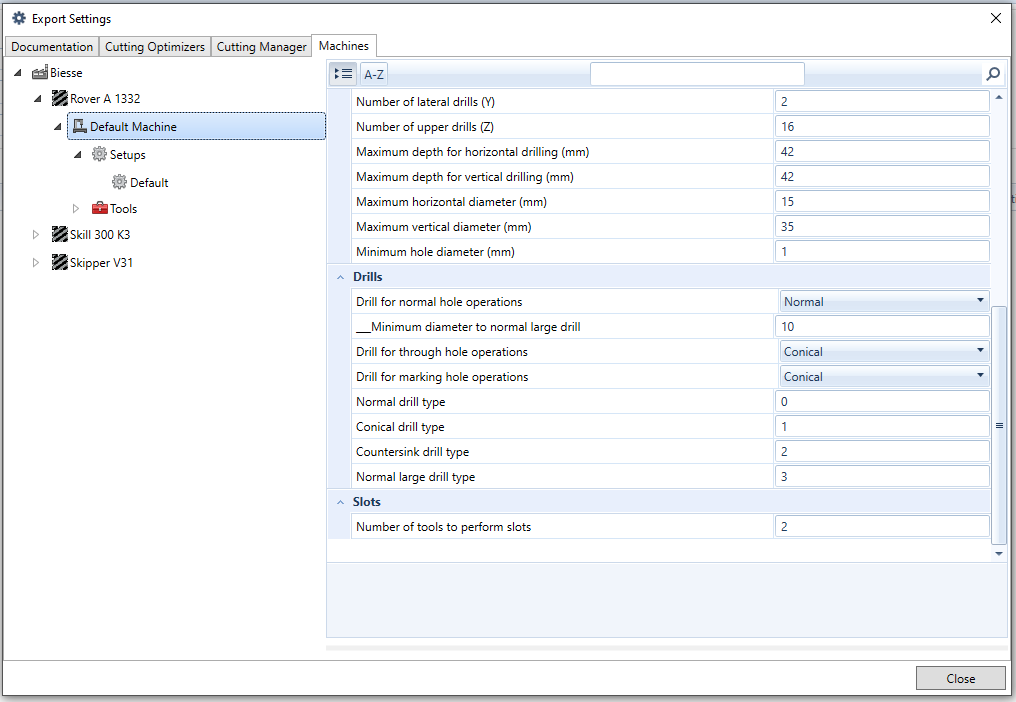Screen dimensions: 1016x702
Task: Click the scrollbar down arrow
Action: (x=999, y=554)
